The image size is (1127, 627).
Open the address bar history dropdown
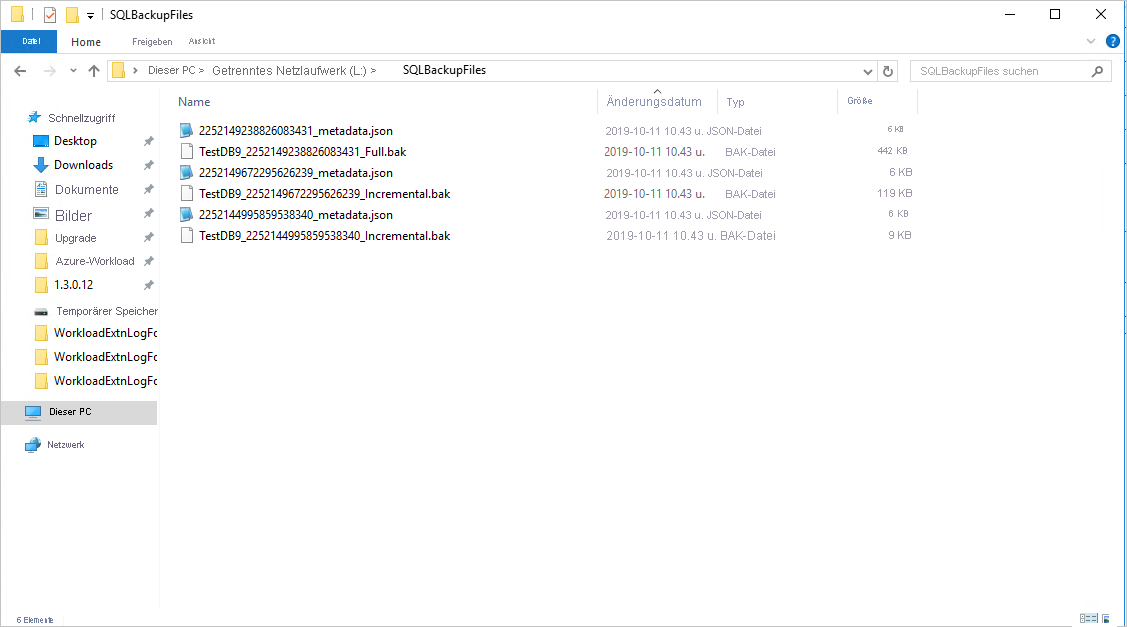tap(868, 71)
